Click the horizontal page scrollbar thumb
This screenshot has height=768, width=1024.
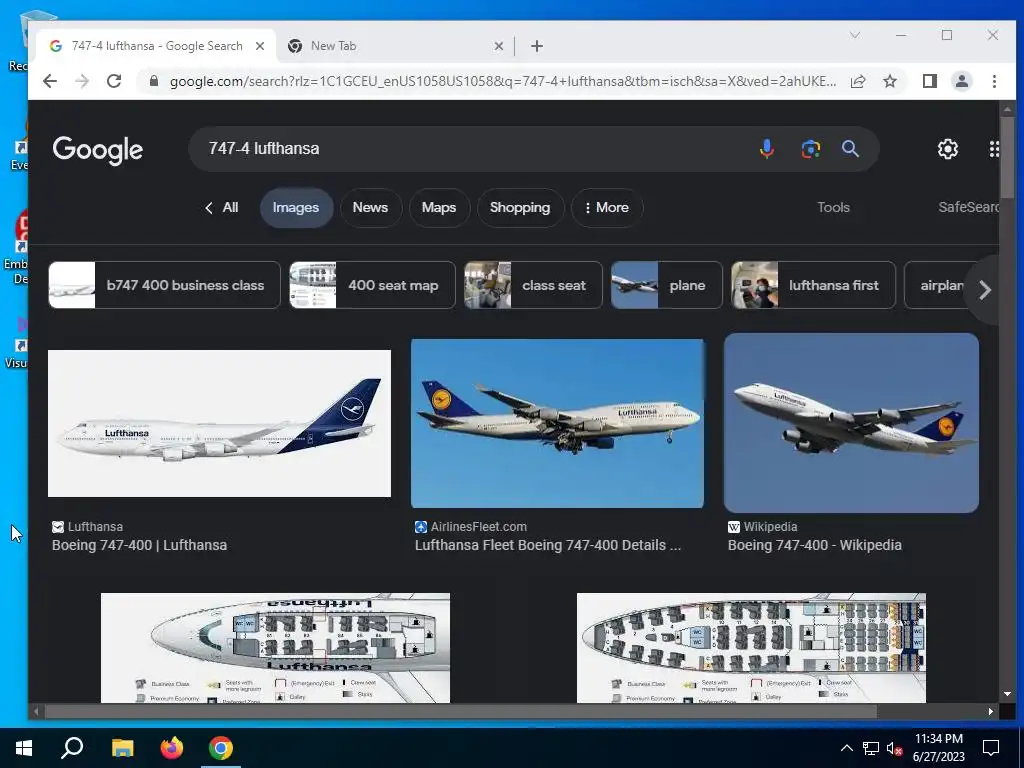(x=460, y=711)
